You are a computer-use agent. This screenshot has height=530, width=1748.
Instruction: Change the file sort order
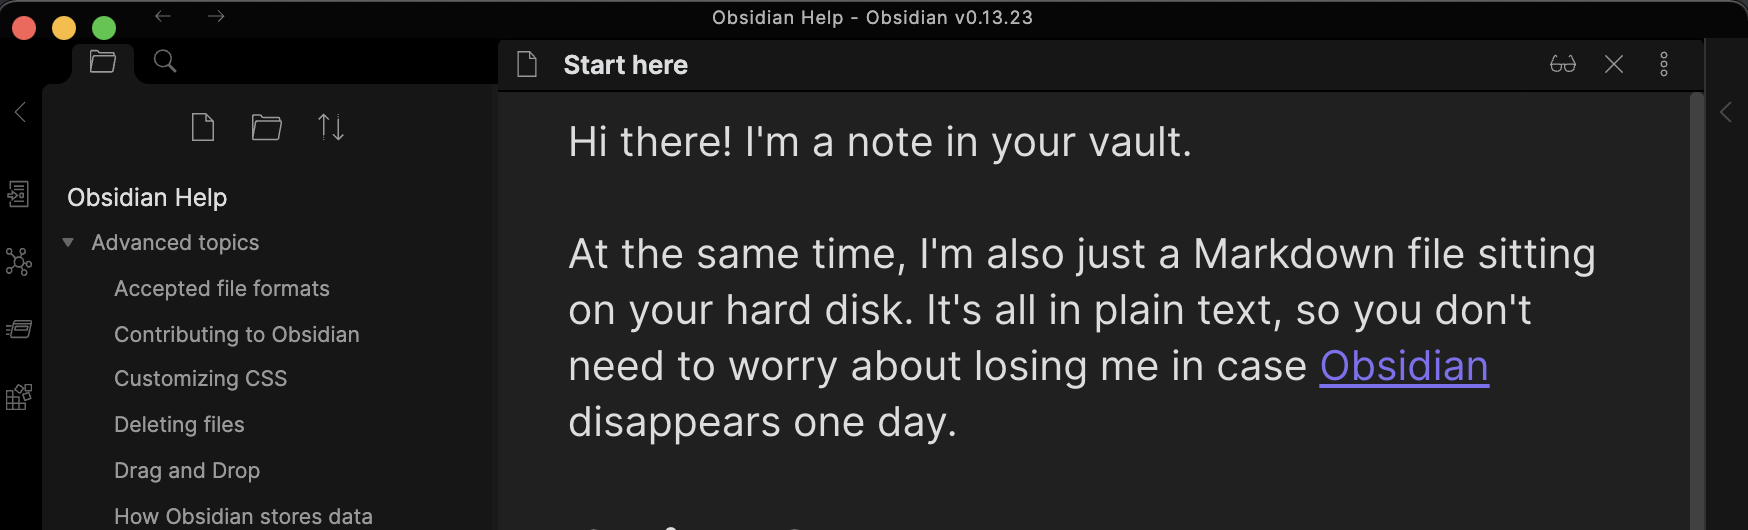coord(331,127)
